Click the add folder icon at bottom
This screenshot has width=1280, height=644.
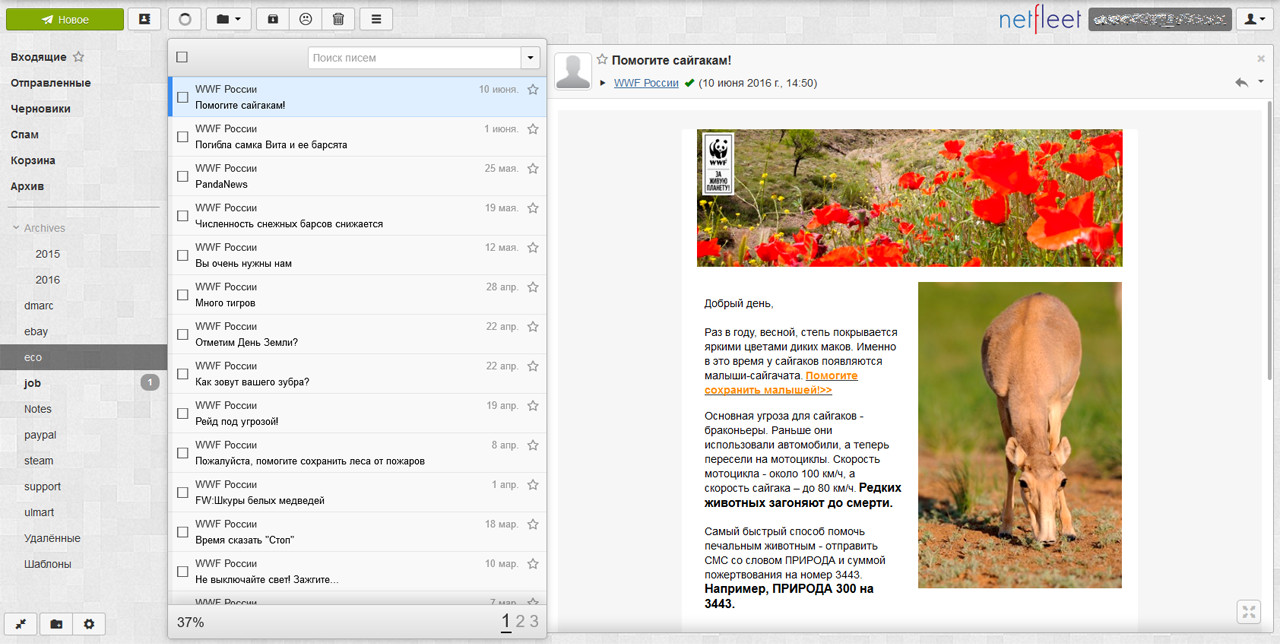coord(56,624)
